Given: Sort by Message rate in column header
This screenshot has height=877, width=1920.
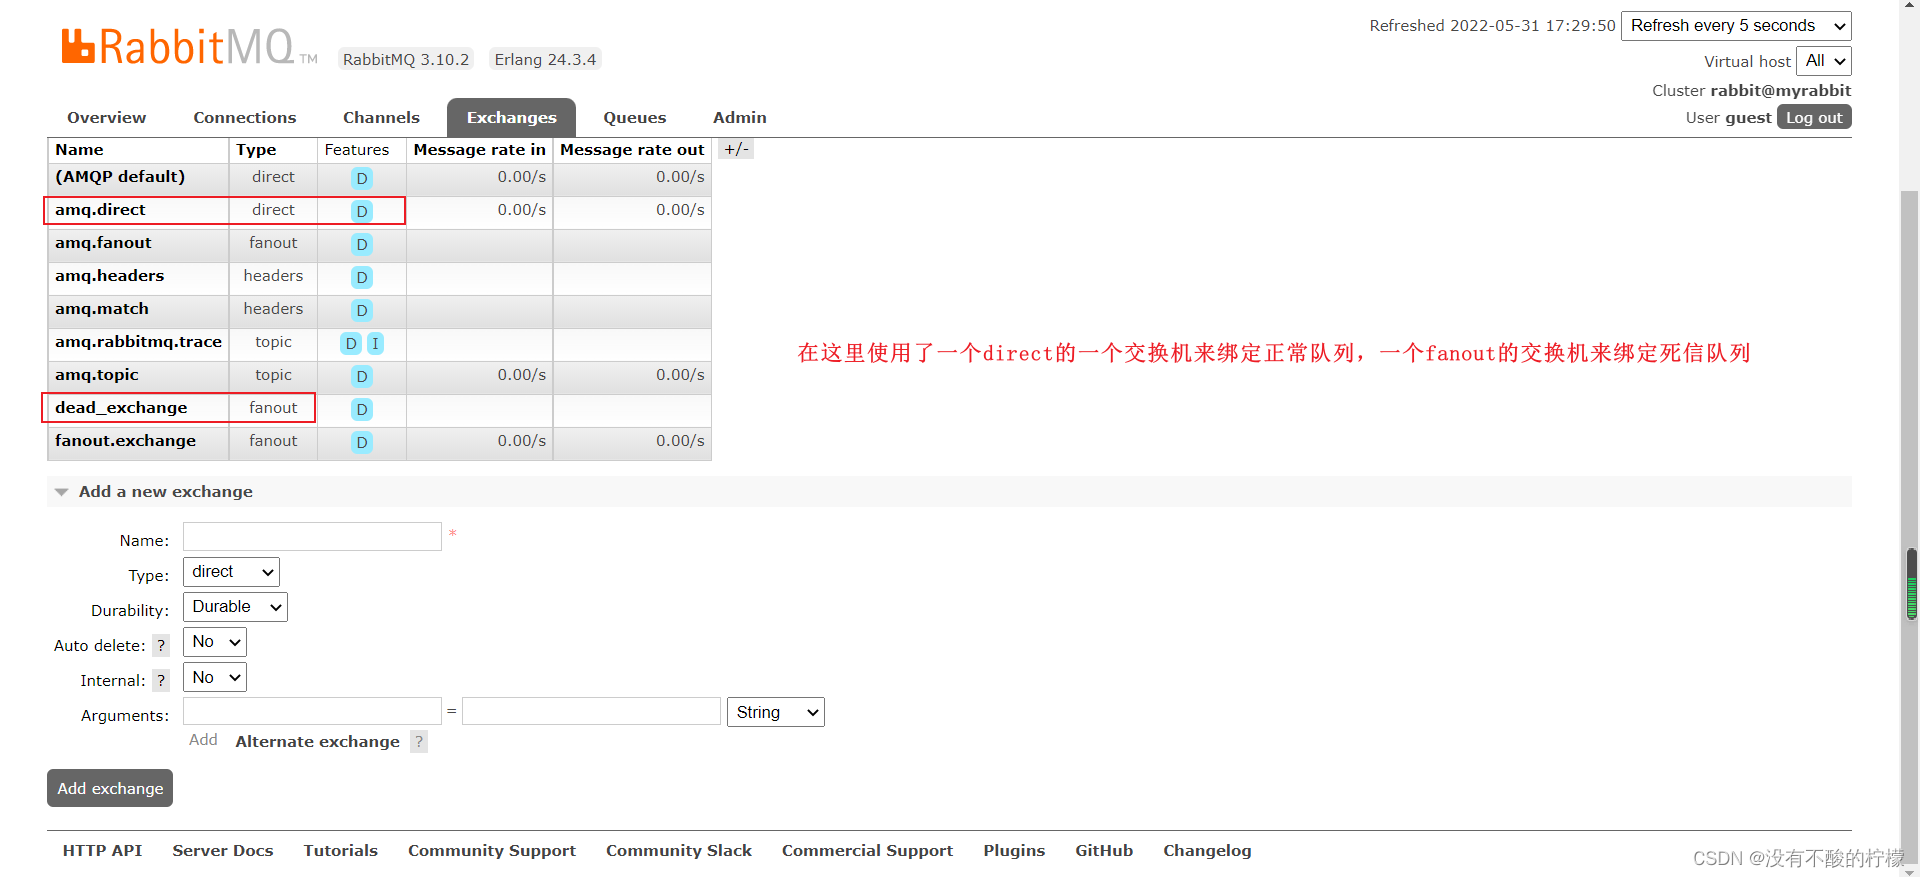Looking at the screenshot, I should [480, 149].
